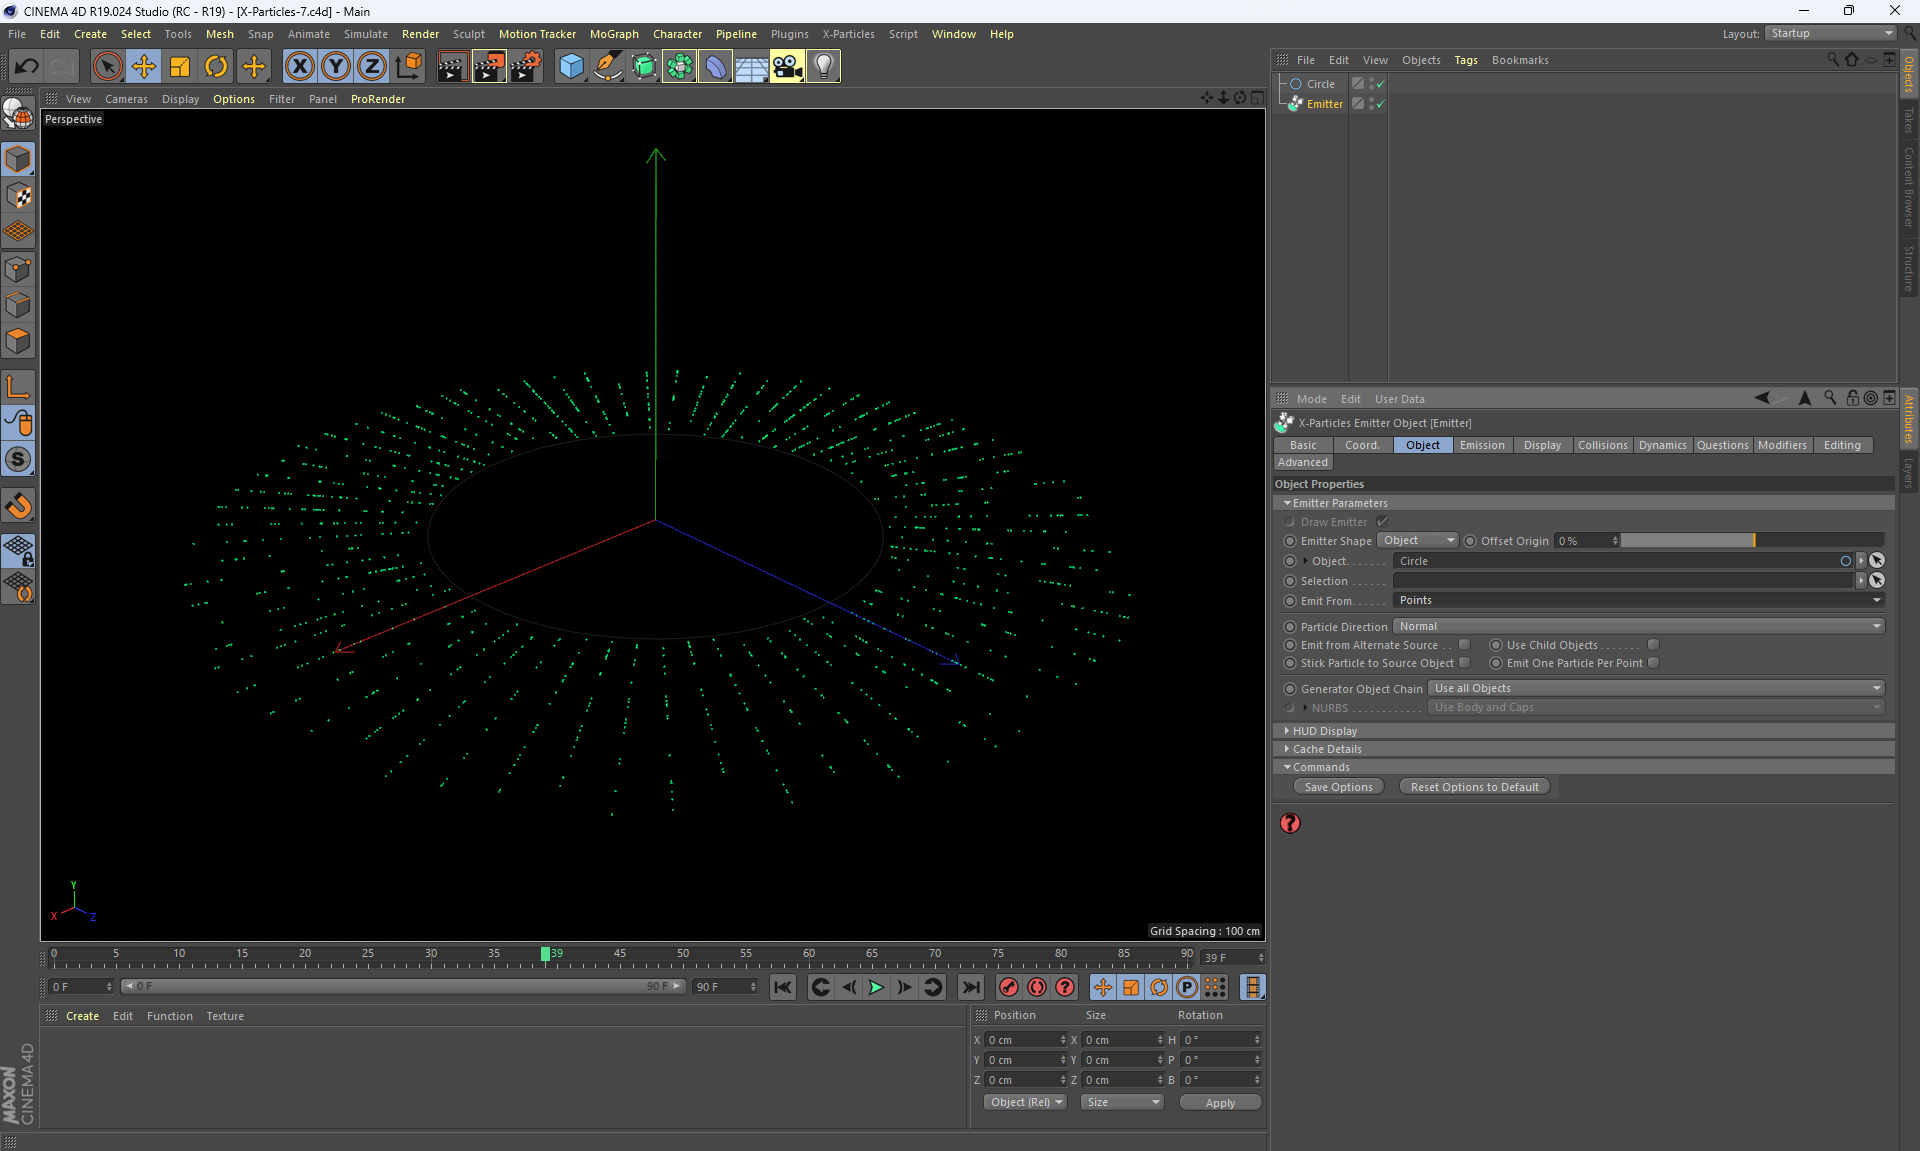
Task: Click the Light object icon
Action: [823, 66]
